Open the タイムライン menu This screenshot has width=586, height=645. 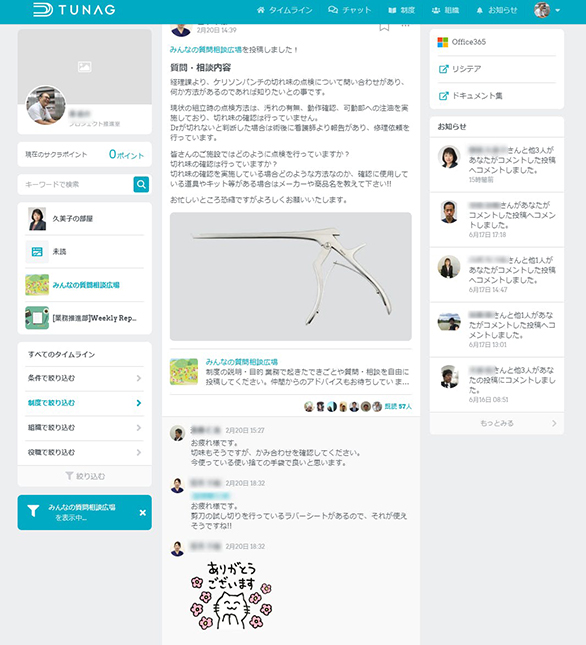284,10
